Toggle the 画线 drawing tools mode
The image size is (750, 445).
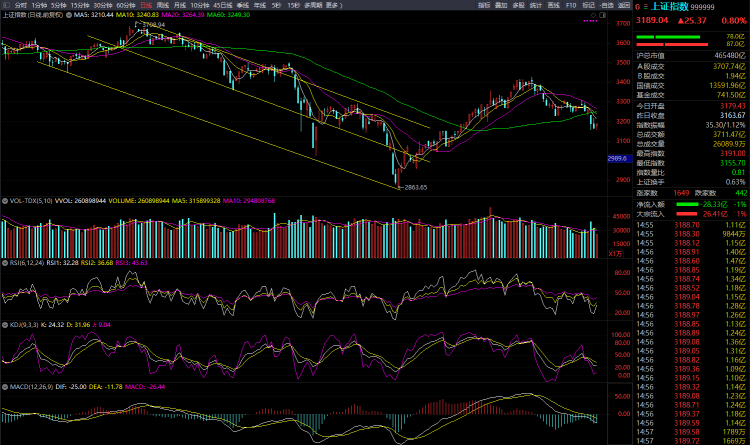[553, 5]
